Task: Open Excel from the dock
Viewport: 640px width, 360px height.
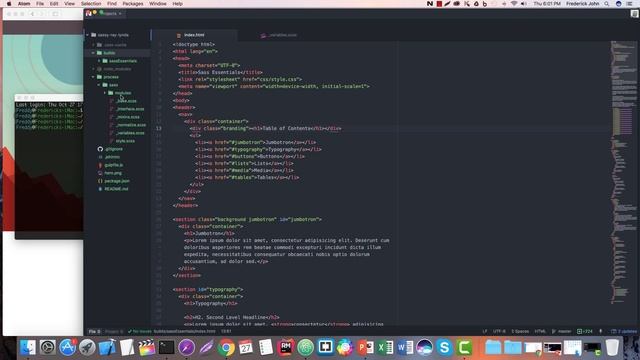Action: pos(385,348)
